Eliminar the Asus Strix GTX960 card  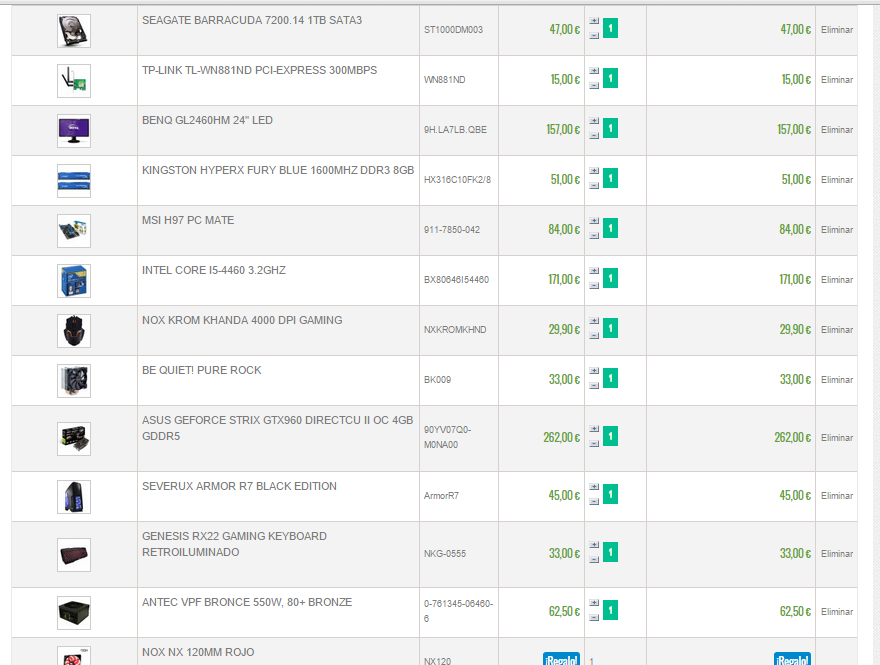(x=837, y=438)
